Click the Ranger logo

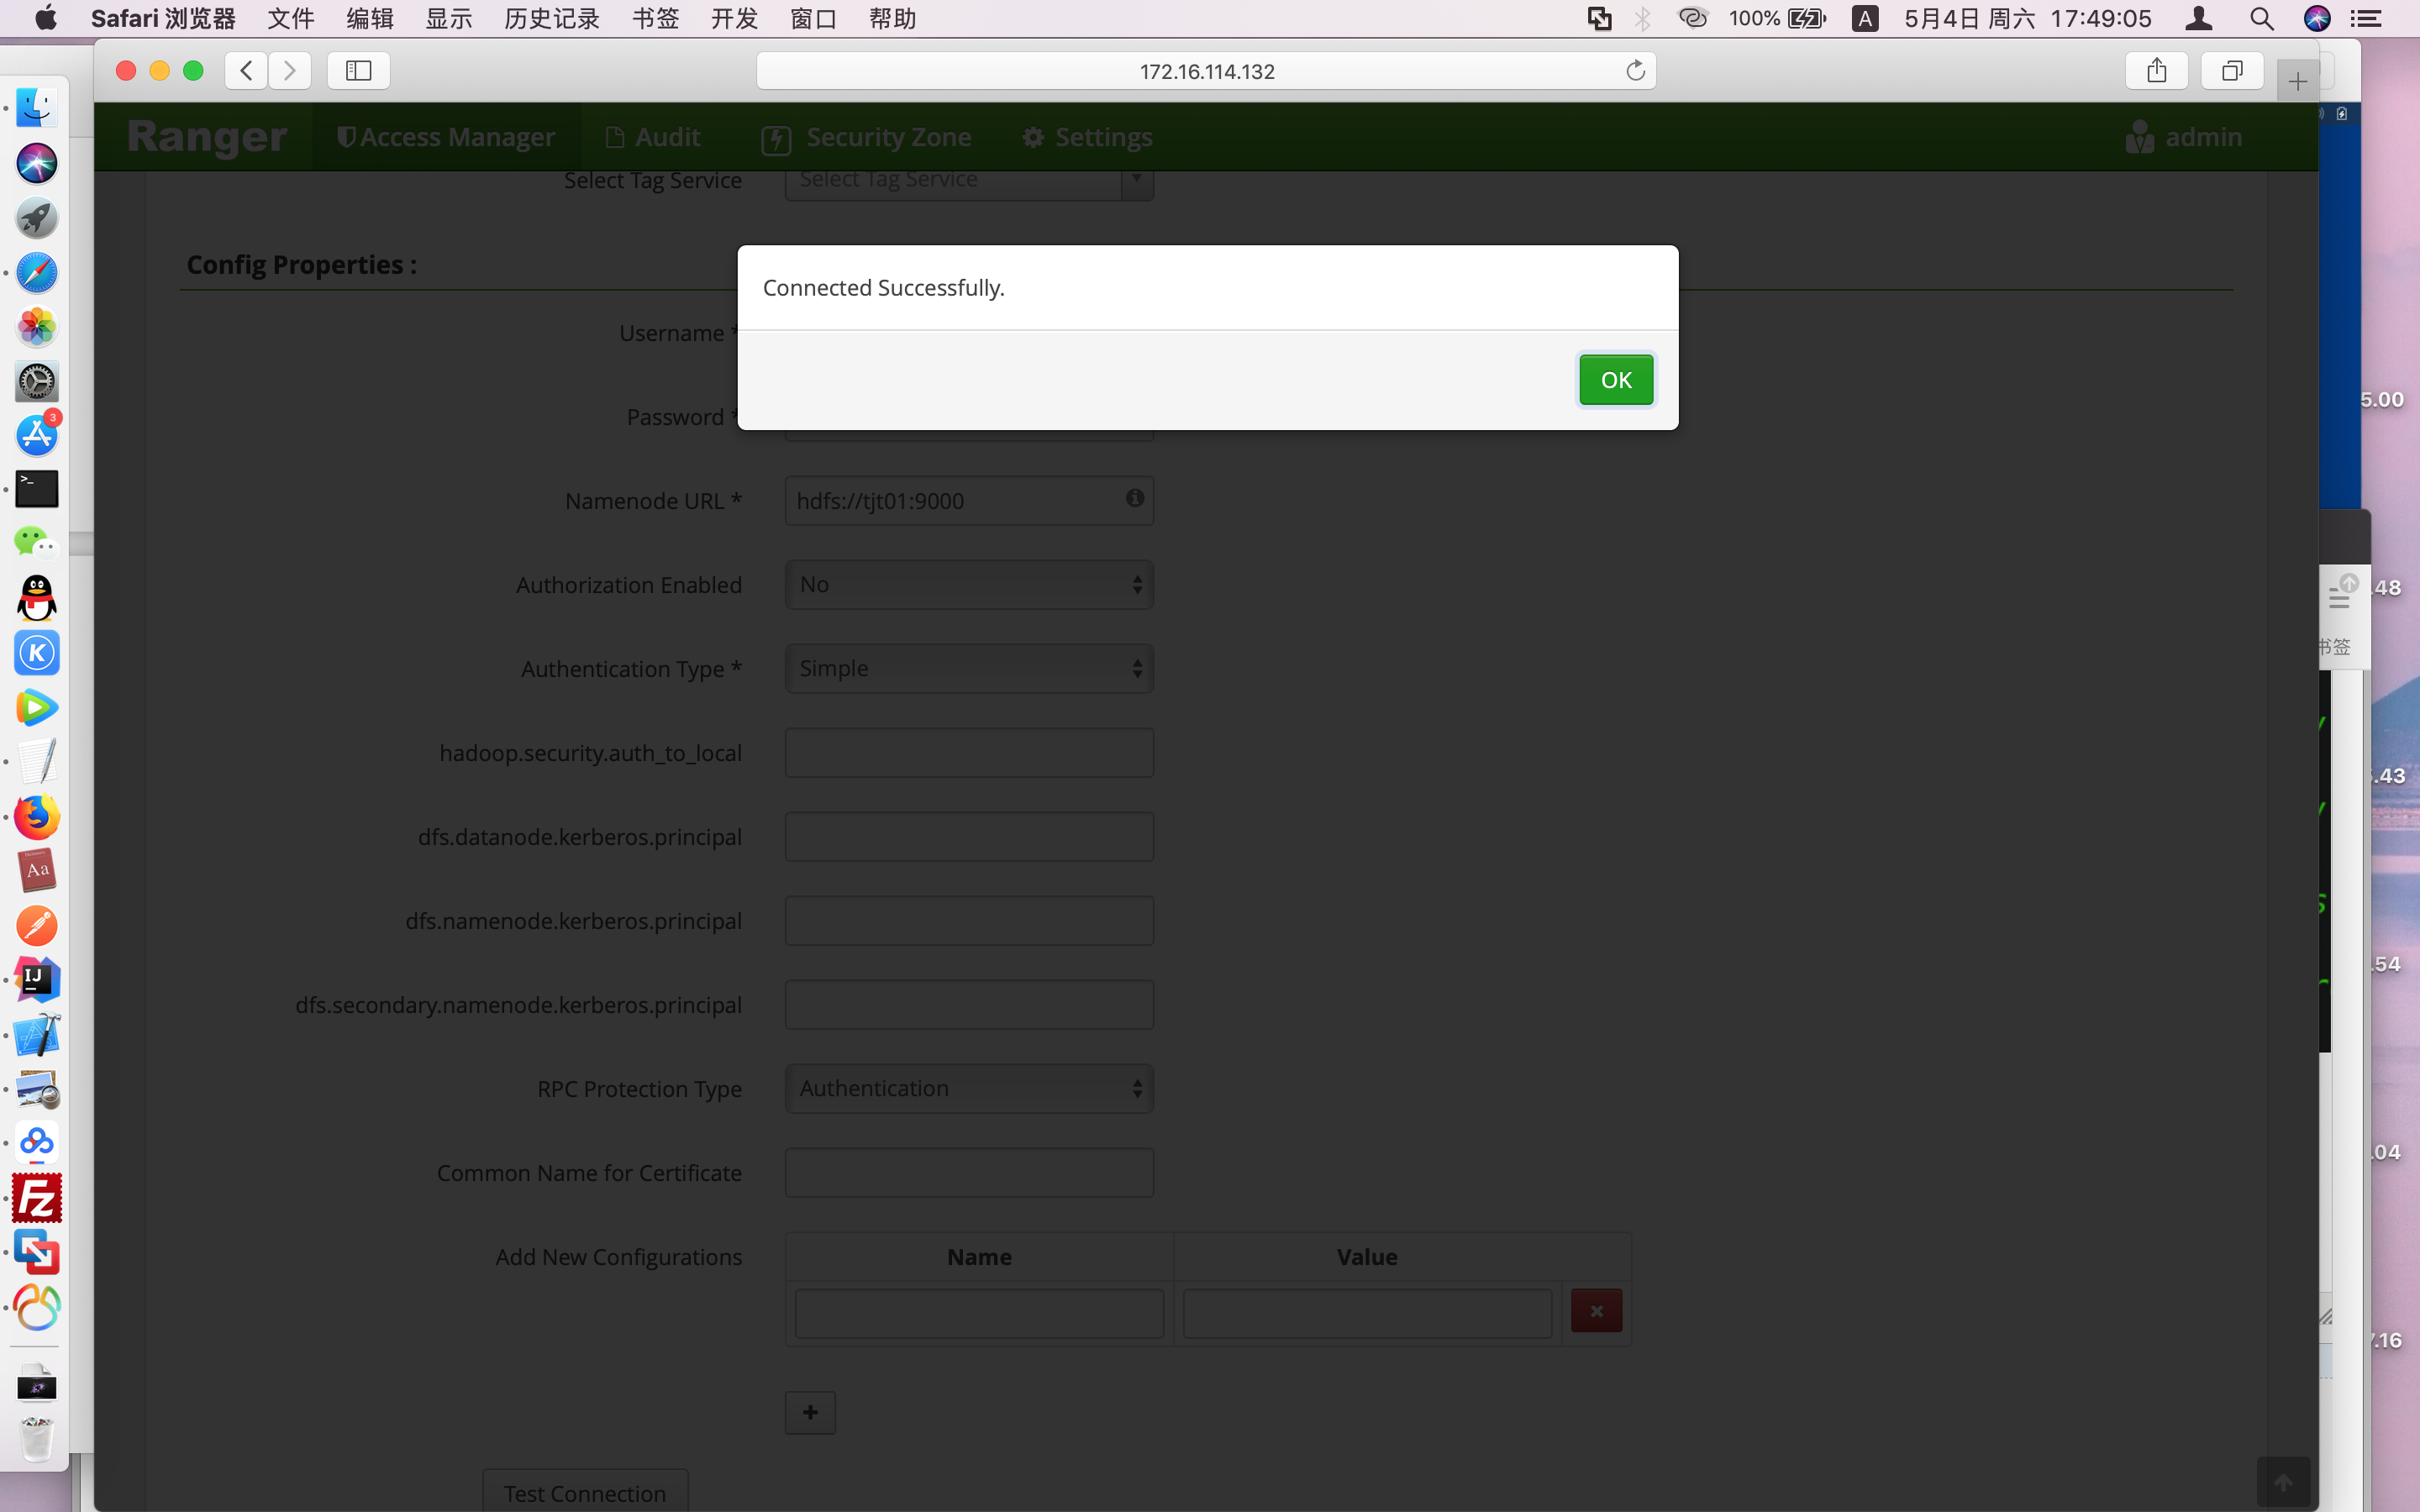click(207, 137)
